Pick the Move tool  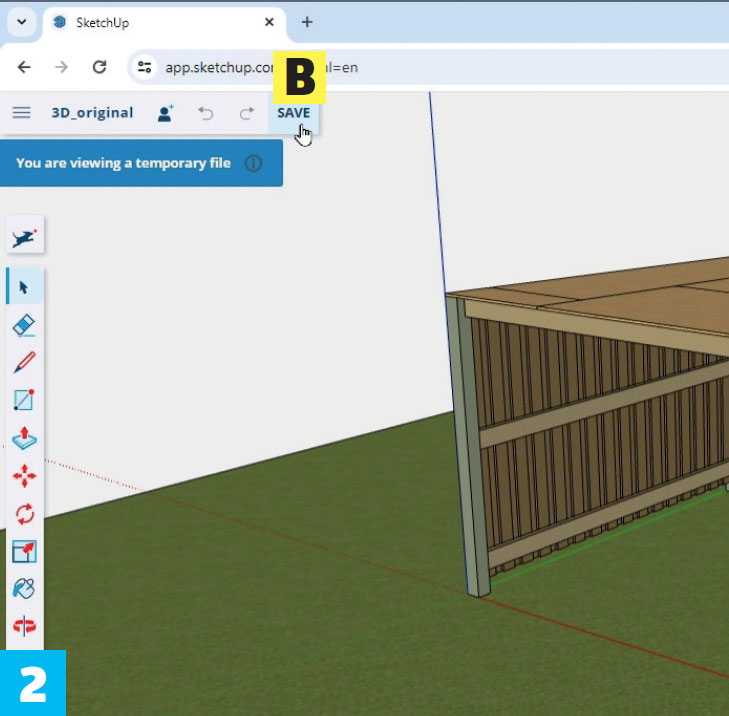point(24,476)
